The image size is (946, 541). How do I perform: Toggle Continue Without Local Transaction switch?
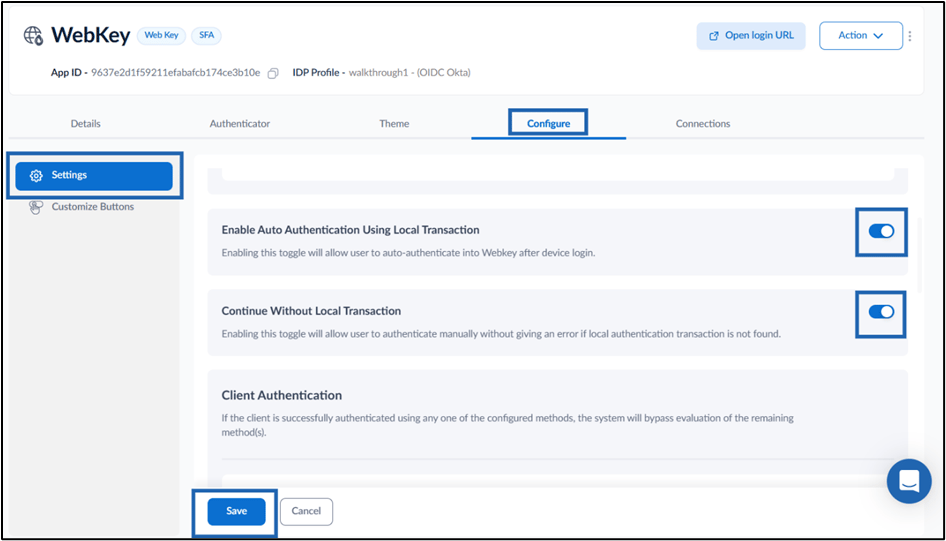tap(881, 312)
